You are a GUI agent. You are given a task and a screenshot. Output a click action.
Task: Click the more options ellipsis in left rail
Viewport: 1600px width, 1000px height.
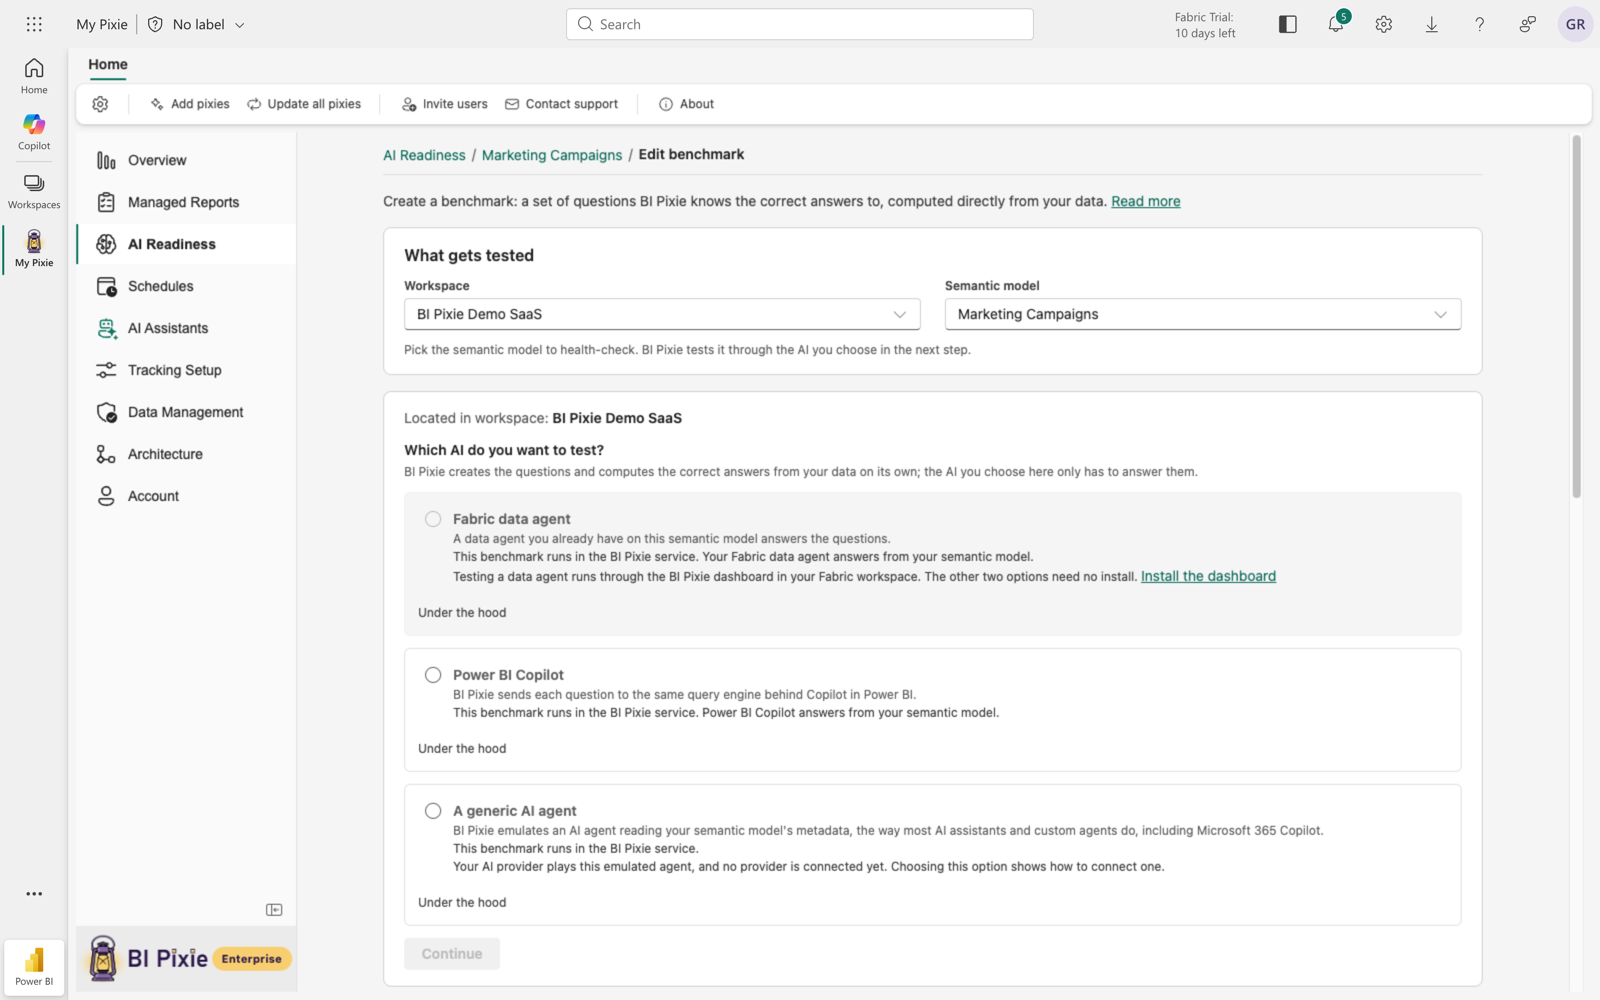pyautogui.click(x=34, y=894)
